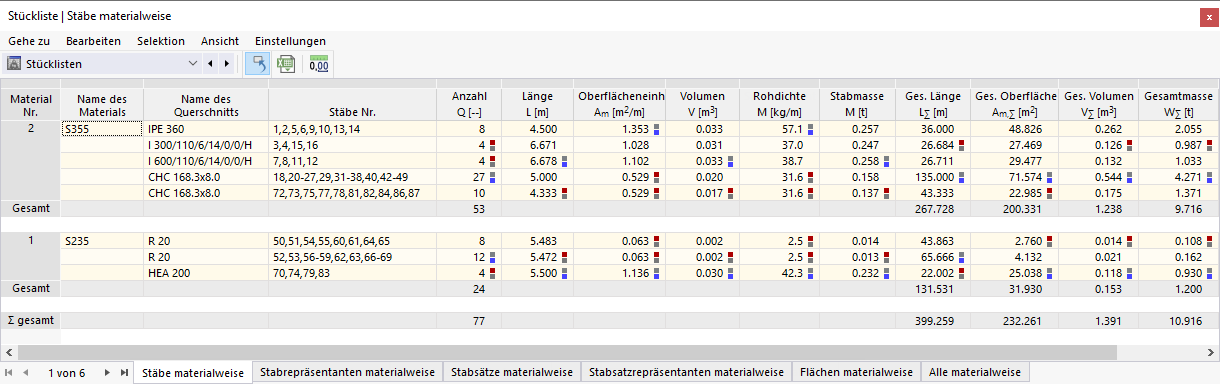Click the Stücklisten table icon in combo box
This screenshot has height=384, width=1220.
click(15, 64)
